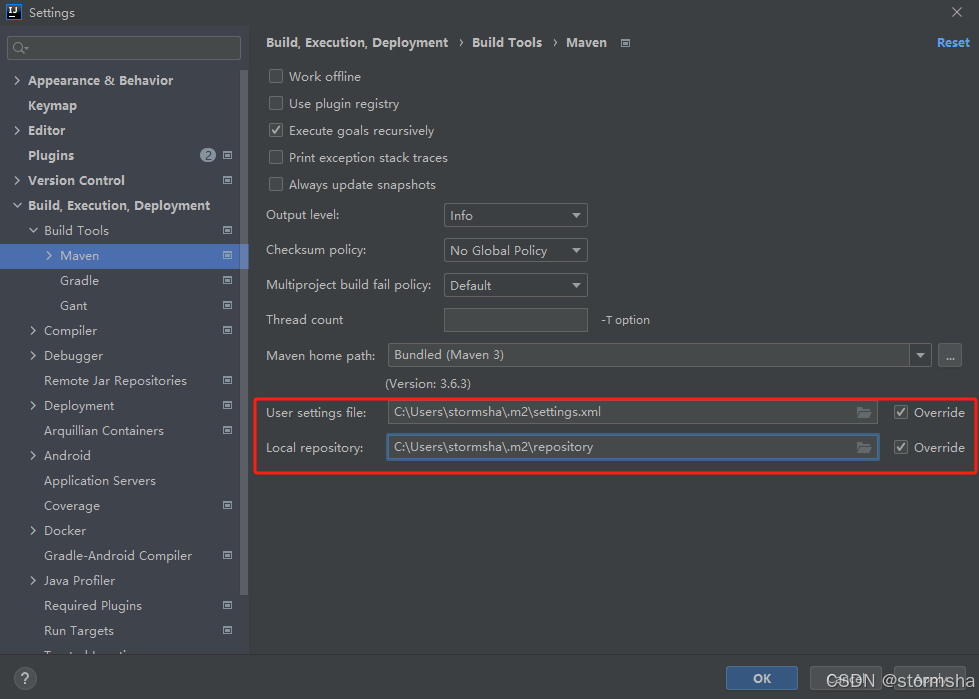Click the project-level icon beside Version Control
The width and height of the screenshot is (979, 699).
click(x=227, y=180)
